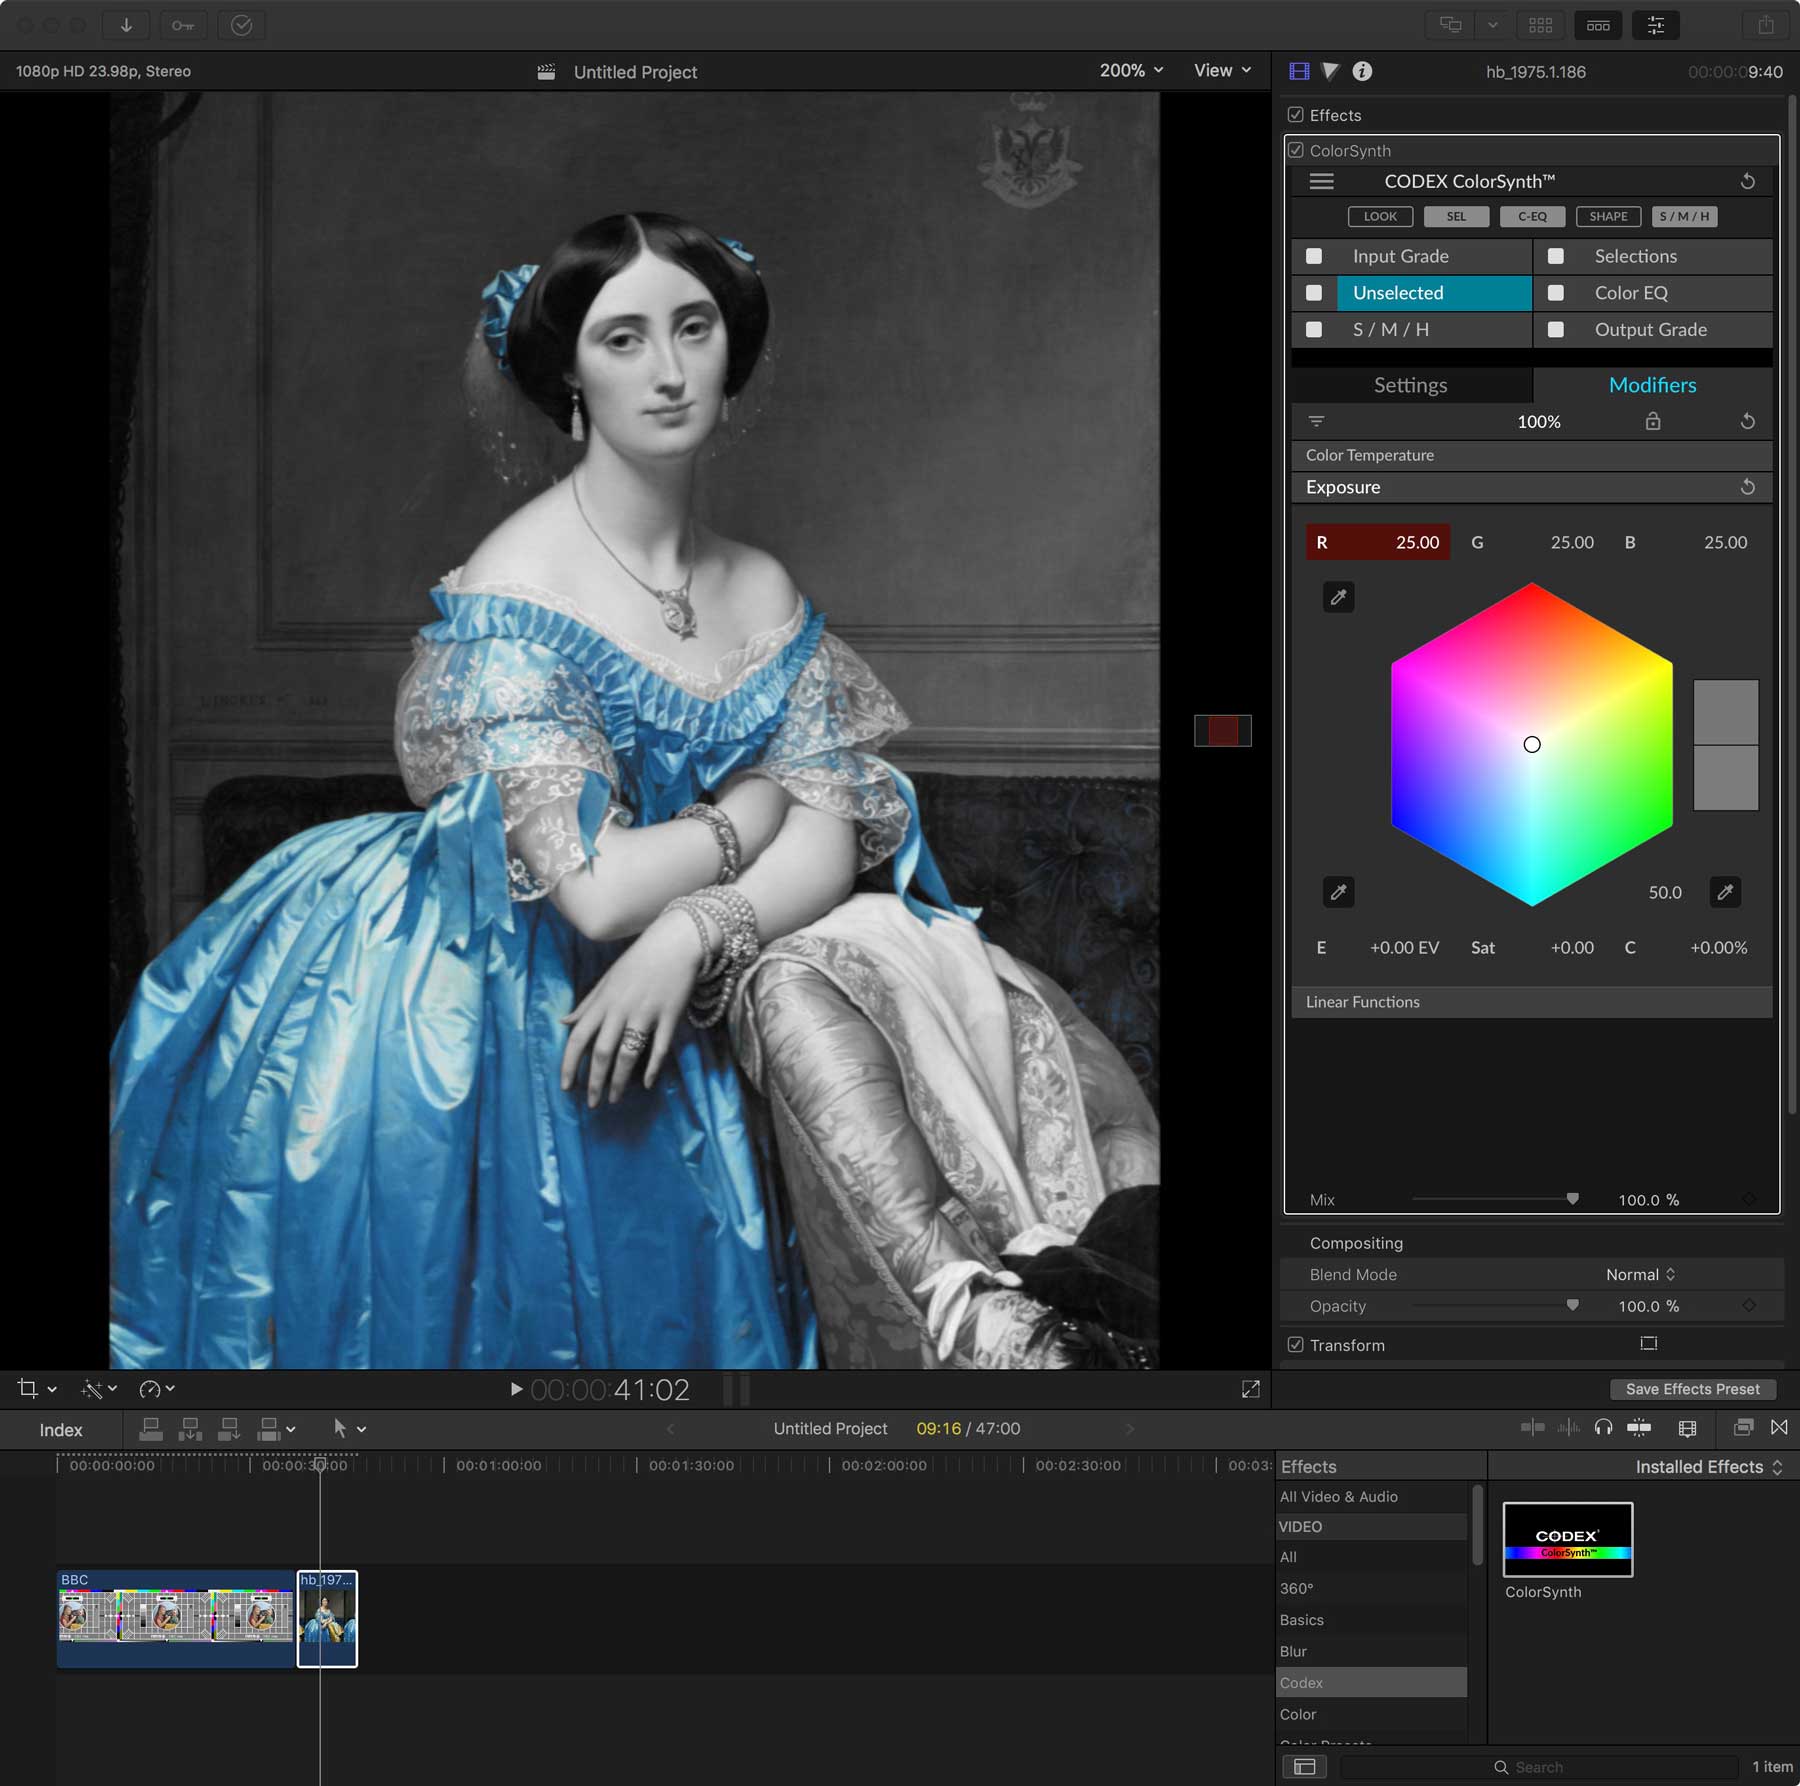The image size is (1800, 1786).
Task: Select the ColorSynth effect thumbnail
Action: point(1567,1539)
